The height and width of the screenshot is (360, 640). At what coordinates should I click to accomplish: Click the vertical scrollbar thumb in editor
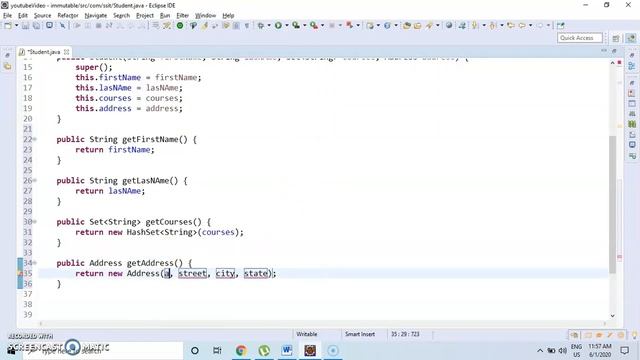click(612, 204)
